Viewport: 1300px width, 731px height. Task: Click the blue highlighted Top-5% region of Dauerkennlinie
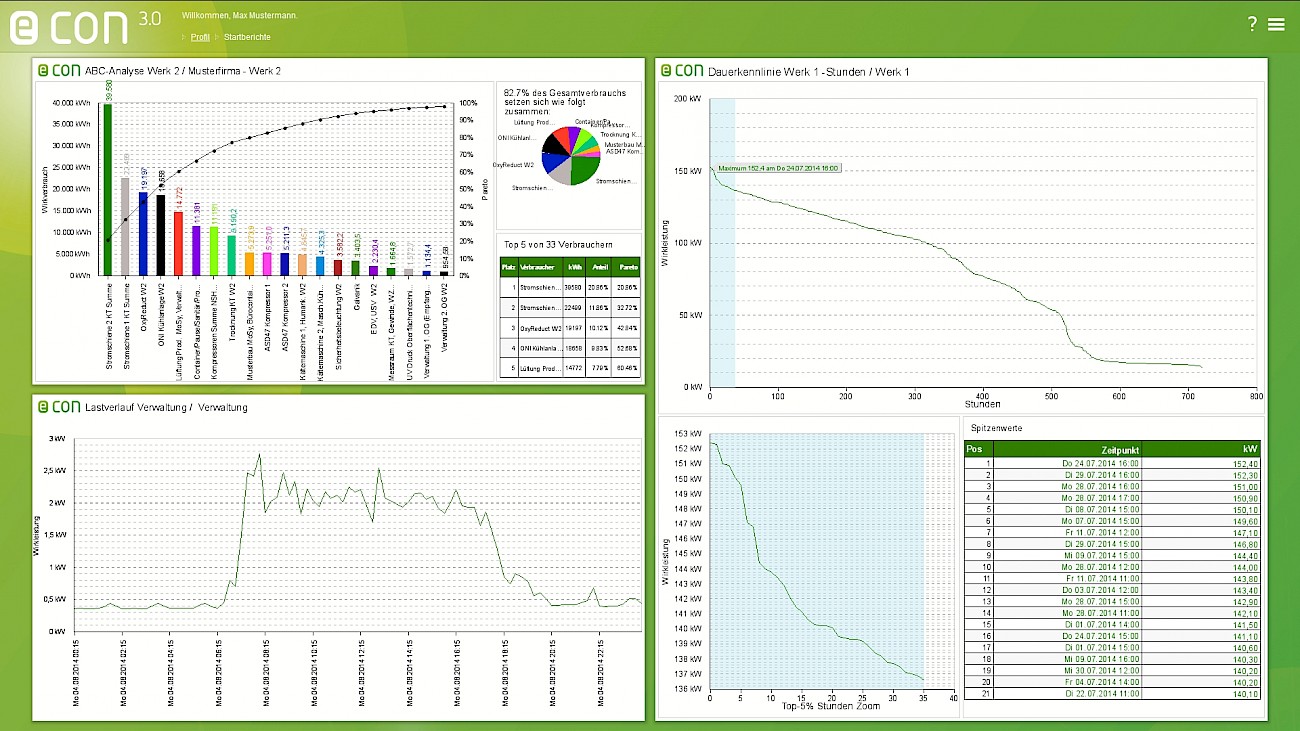(722, 242)
